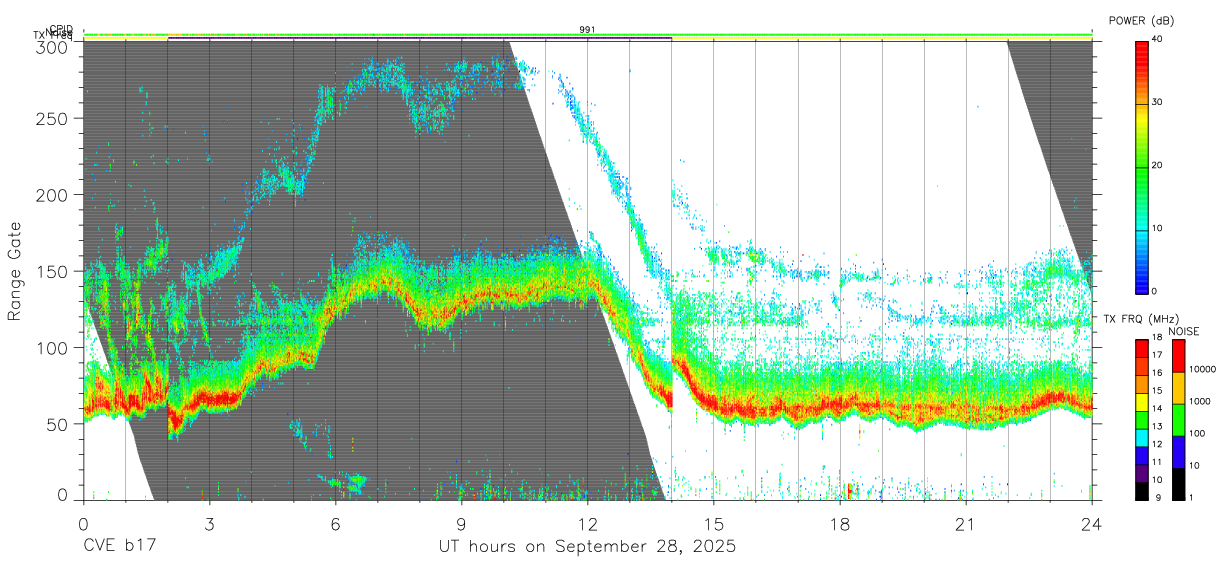Click the 6 tick on the UT hours axis
Image resolution: width=1228 pixels, height=567 pixels.
point(335,523)
